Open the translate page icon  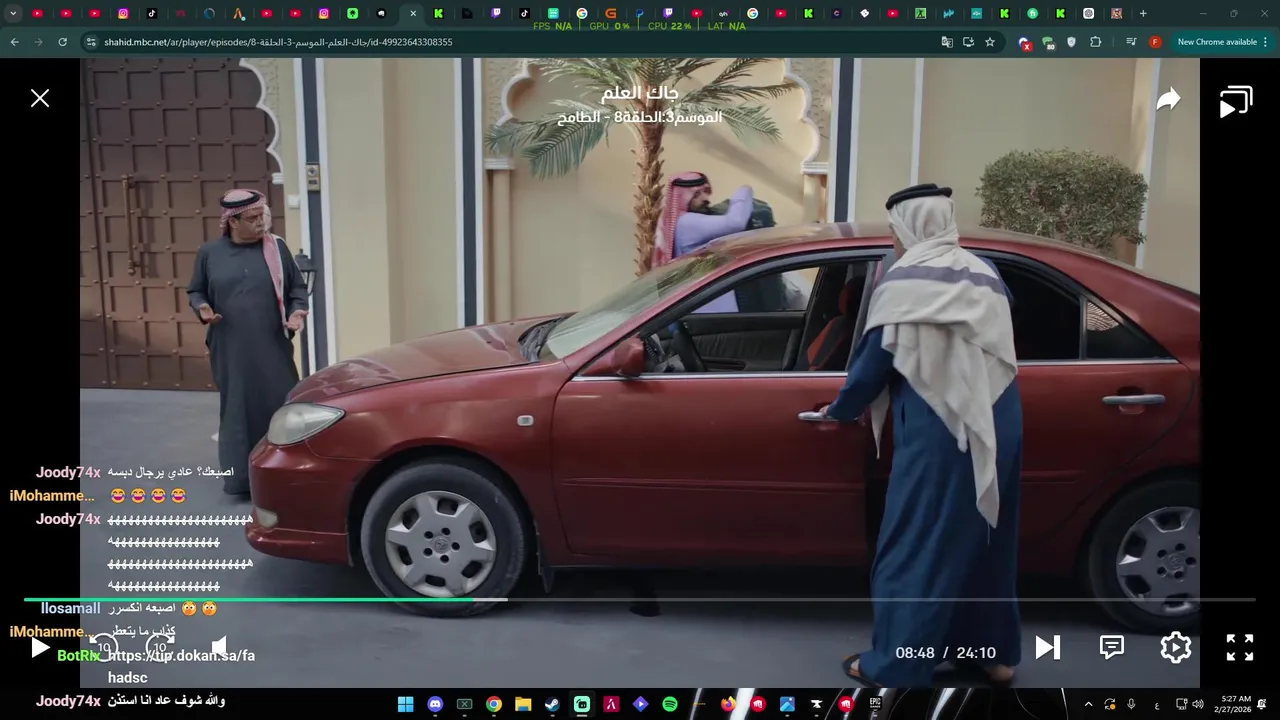point(947,42)
